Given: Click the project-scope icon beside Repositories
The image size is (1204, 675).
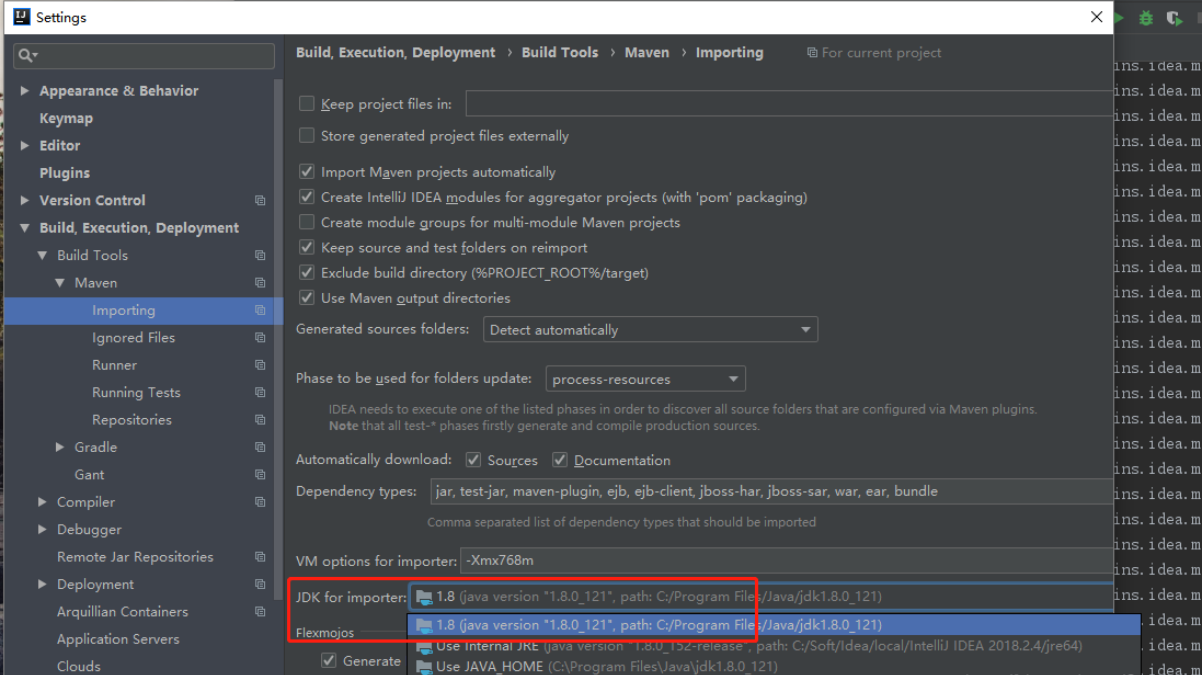Looking at the screenshot, I should click(x=260, y=420).
